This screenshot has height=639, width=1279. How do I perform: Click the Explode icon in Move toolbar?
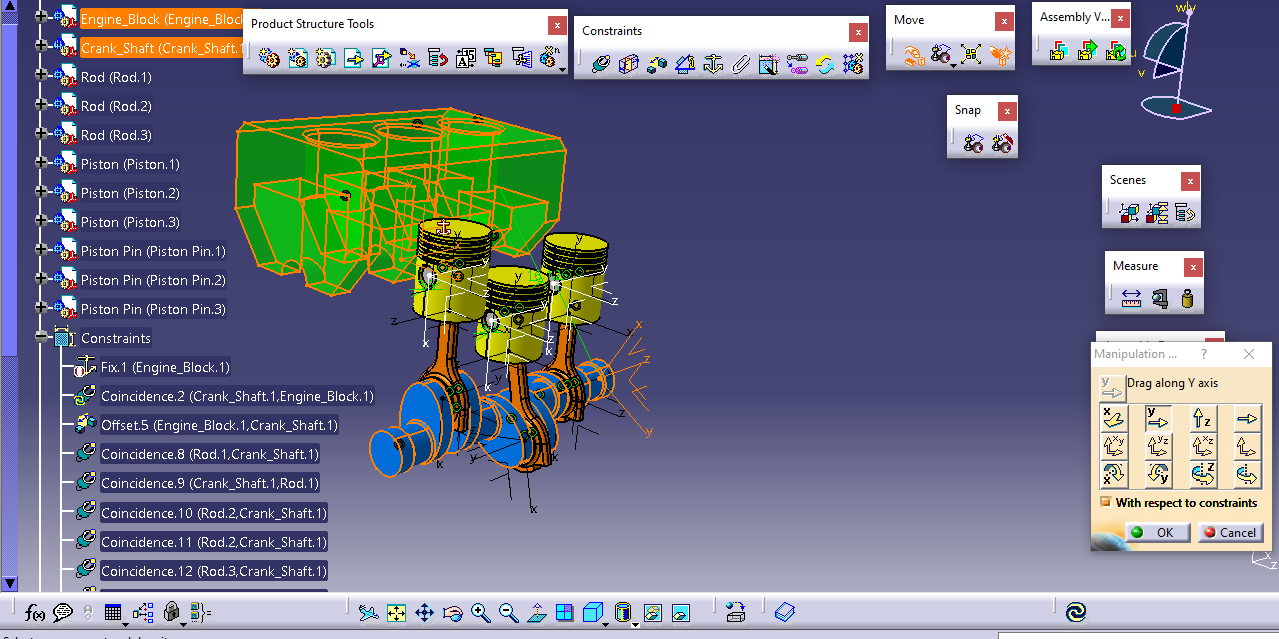click(970, 54)
